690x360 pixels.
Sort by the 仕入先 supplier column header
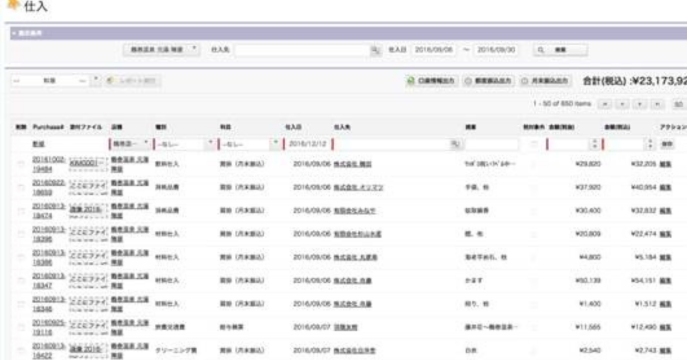click(342, 127)
